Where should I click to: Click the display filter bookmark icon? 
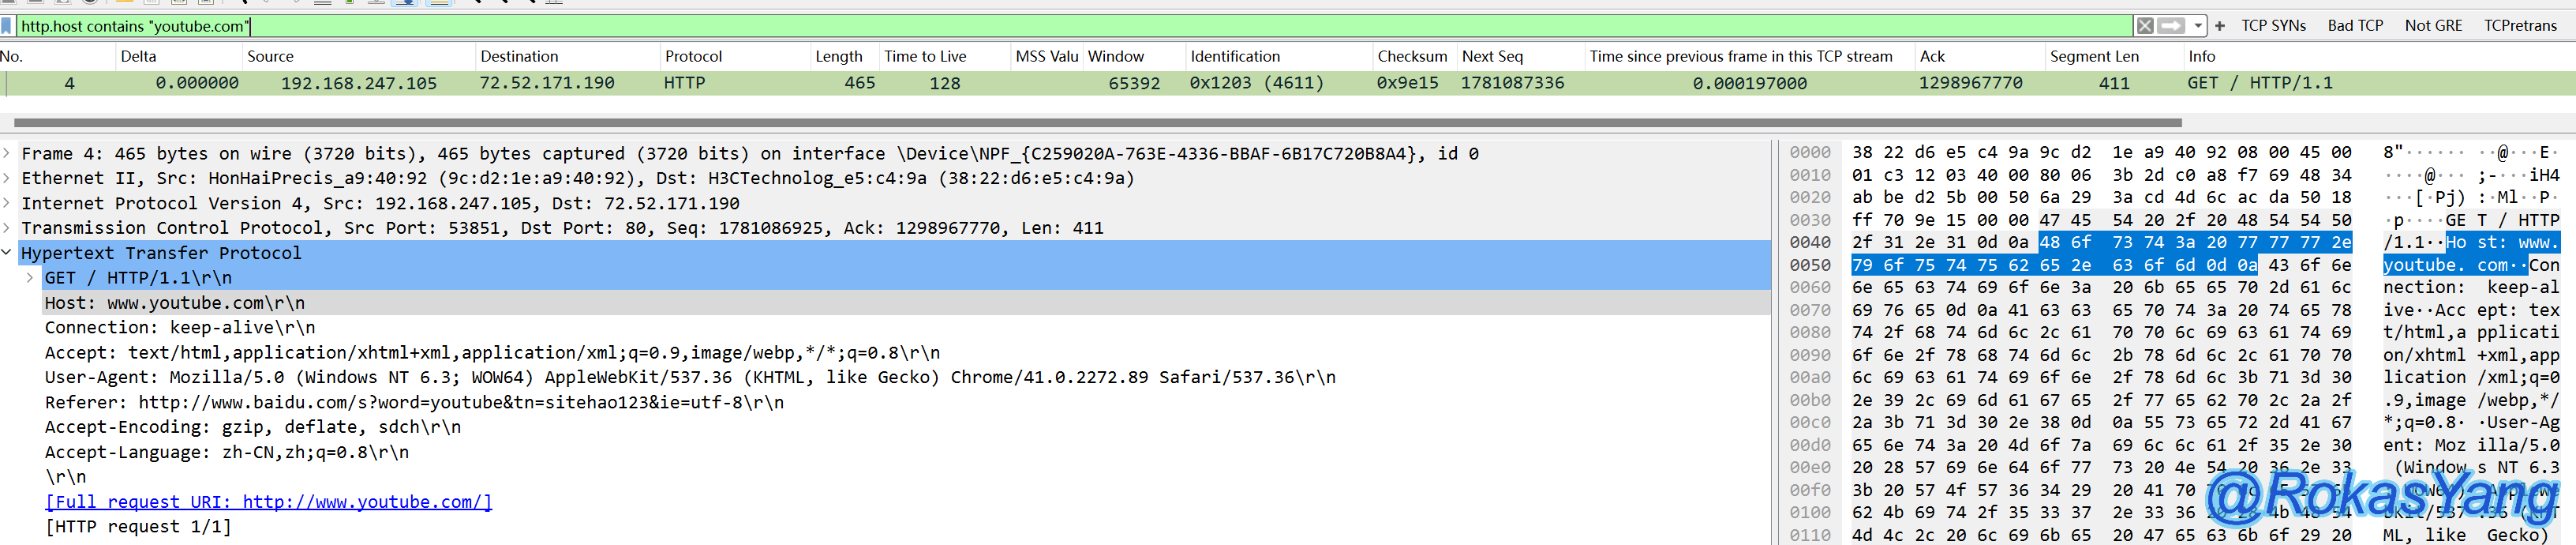click(x=8, y=26)
